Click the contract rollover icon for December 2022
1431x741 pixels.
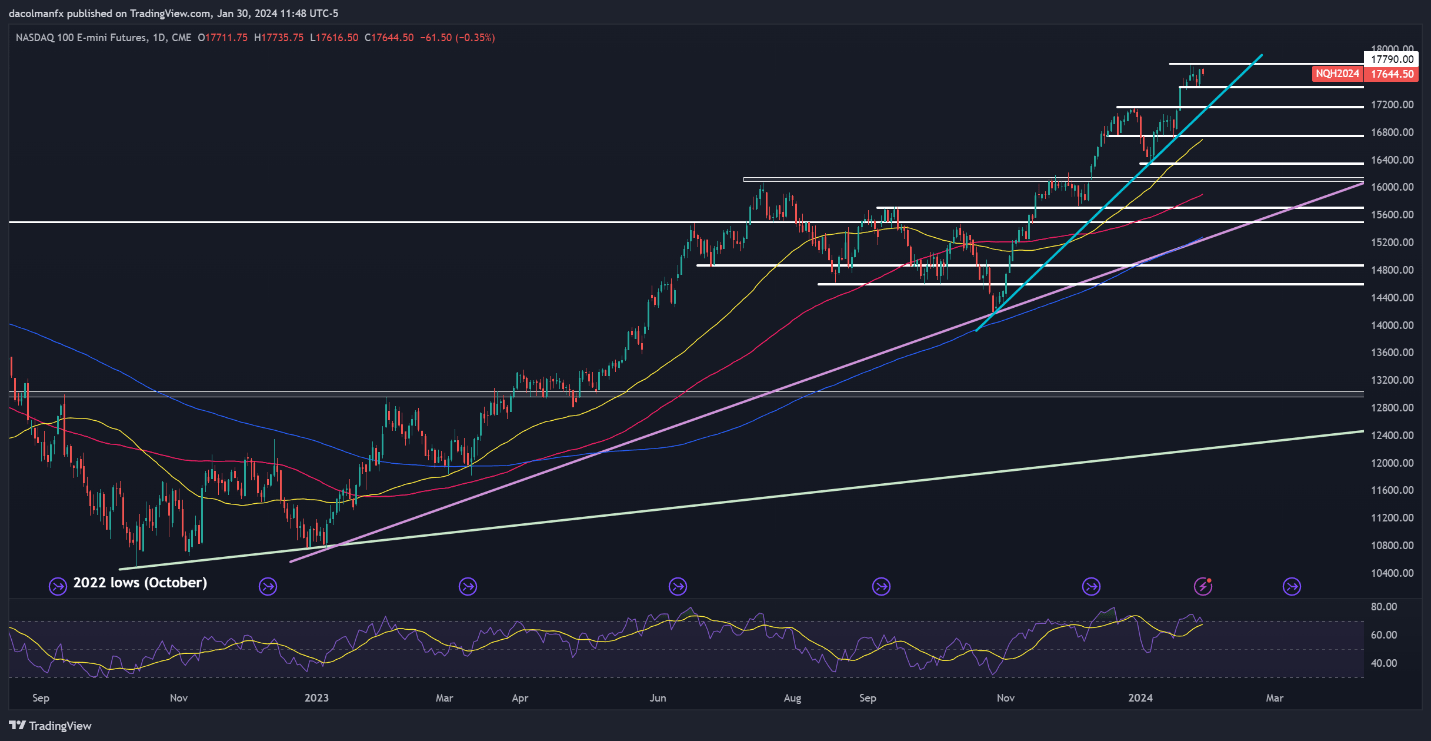point(267,585)
